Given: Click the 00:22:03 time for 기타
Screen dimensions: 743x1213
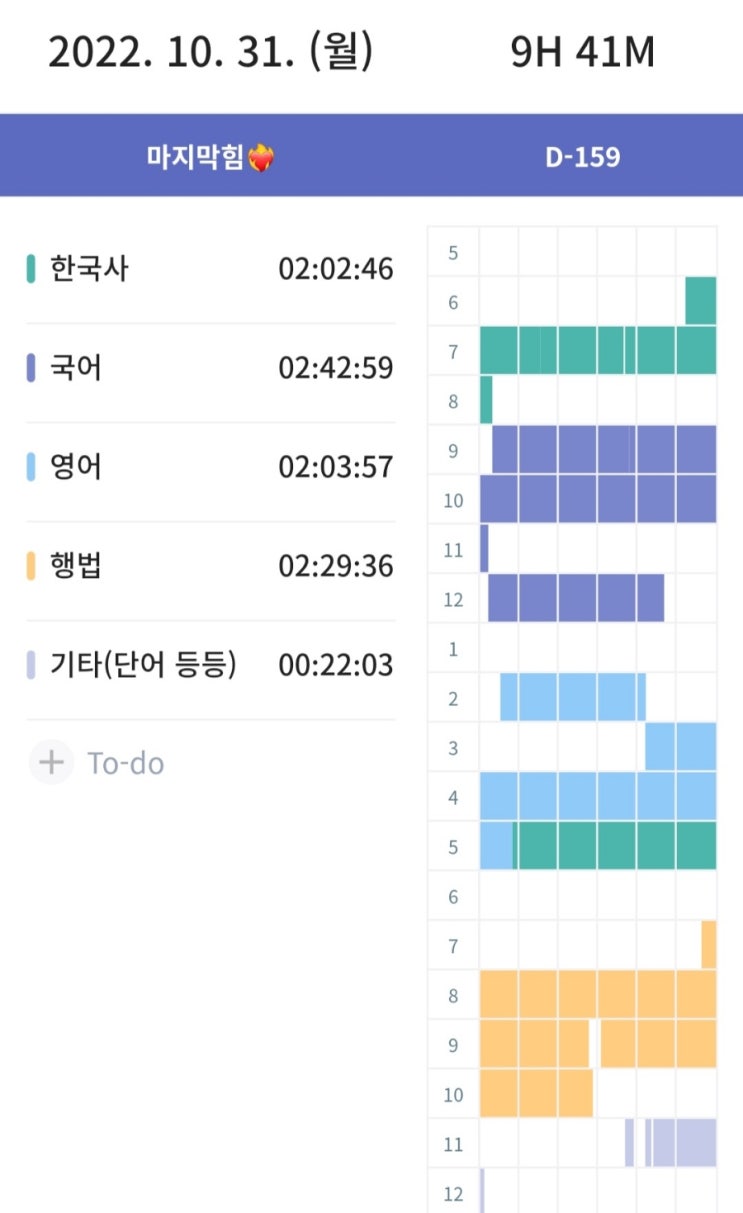Looking at the screenshot, I should click(336, 665).
